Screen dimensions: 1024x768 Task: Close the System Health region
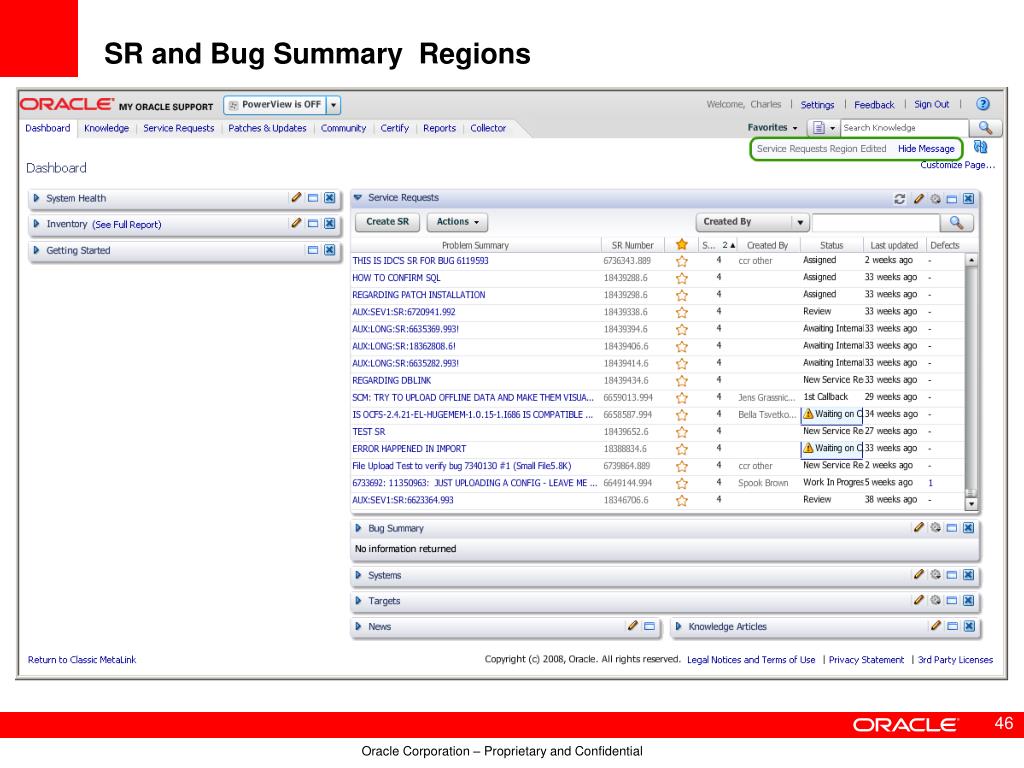tap(330, 198)
